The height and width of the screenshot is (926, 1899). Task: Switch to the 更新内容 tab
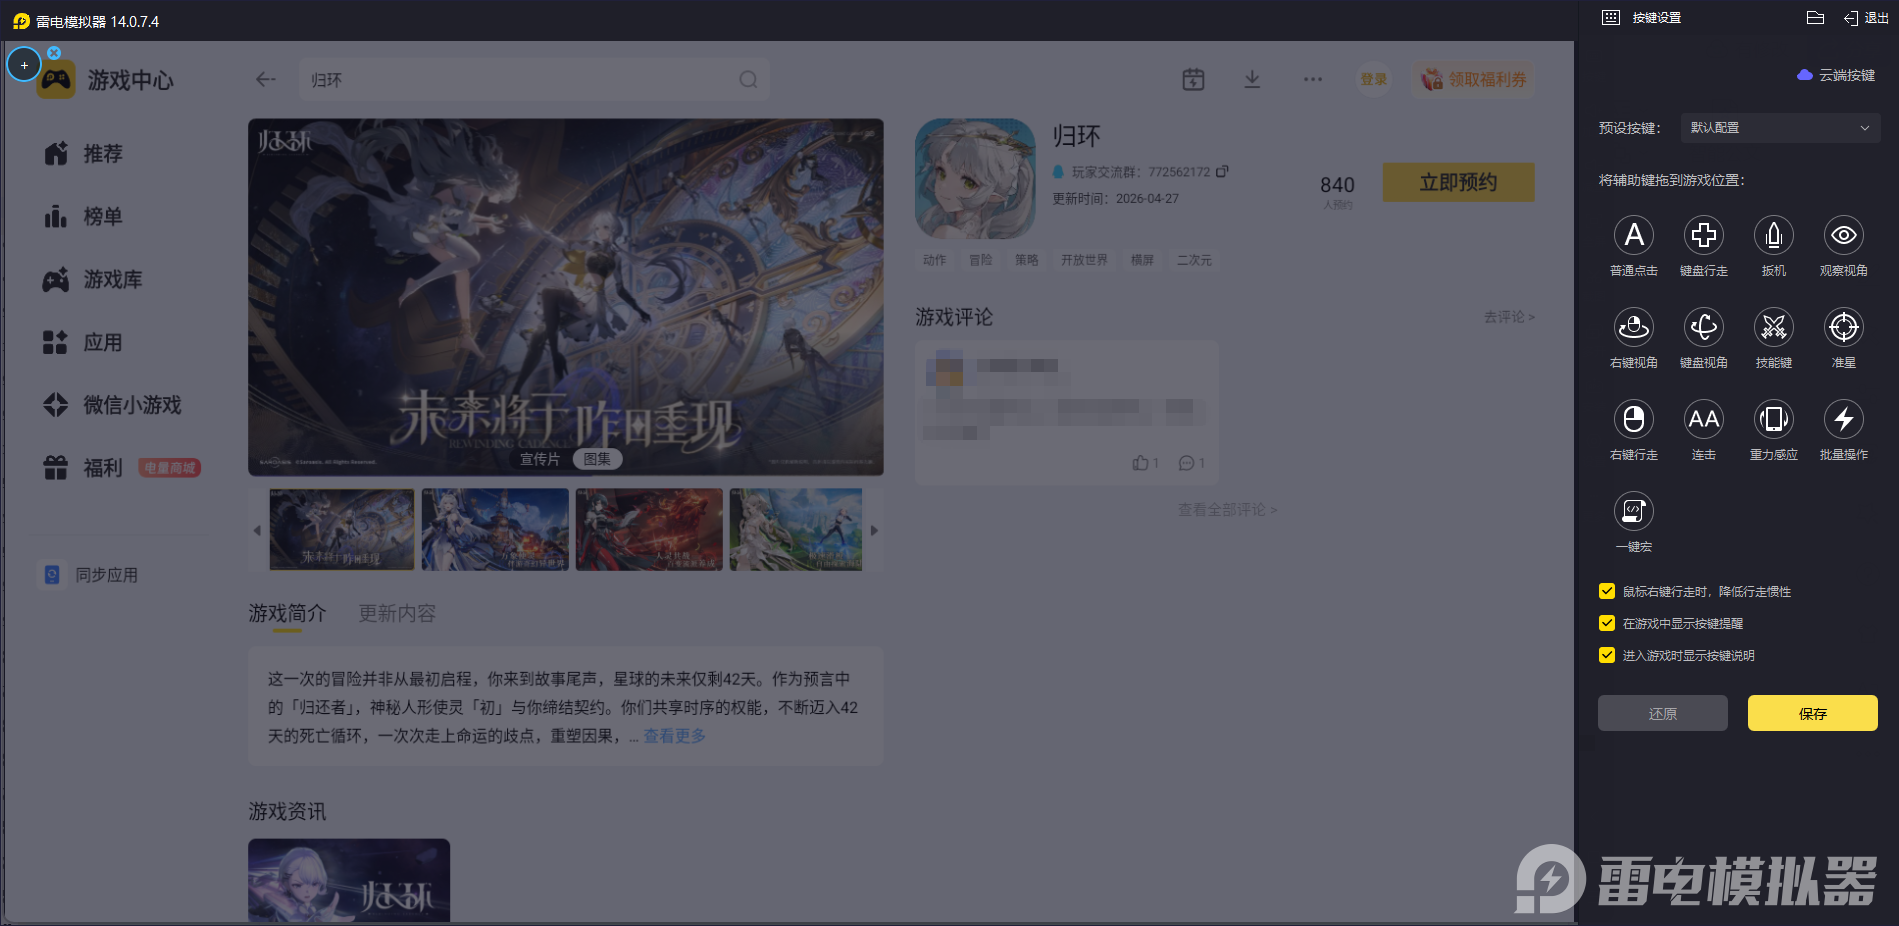pos(397,613)
